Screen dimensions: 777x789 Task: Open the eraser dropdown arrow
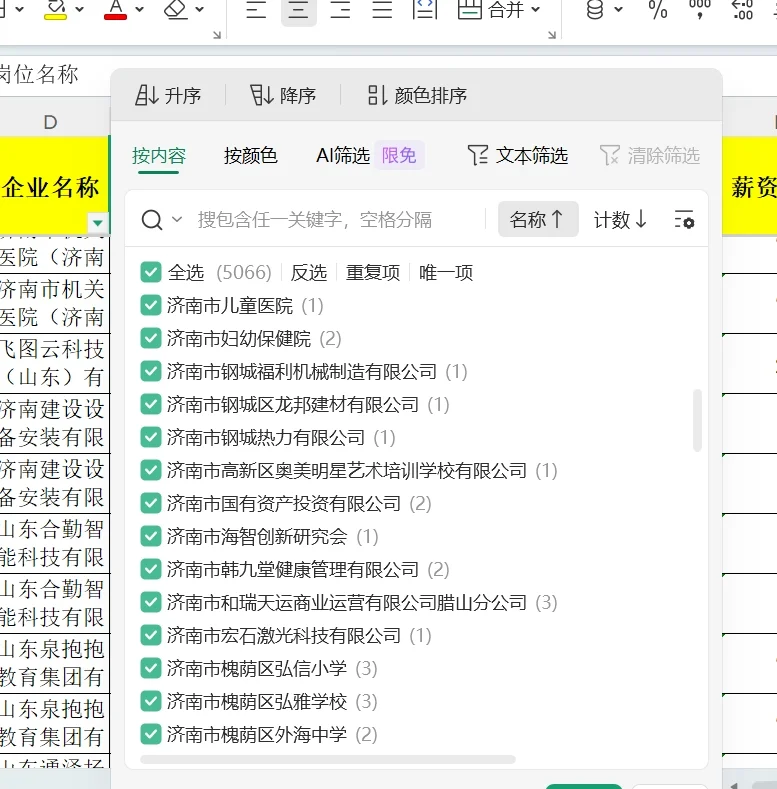coord(200,9)
